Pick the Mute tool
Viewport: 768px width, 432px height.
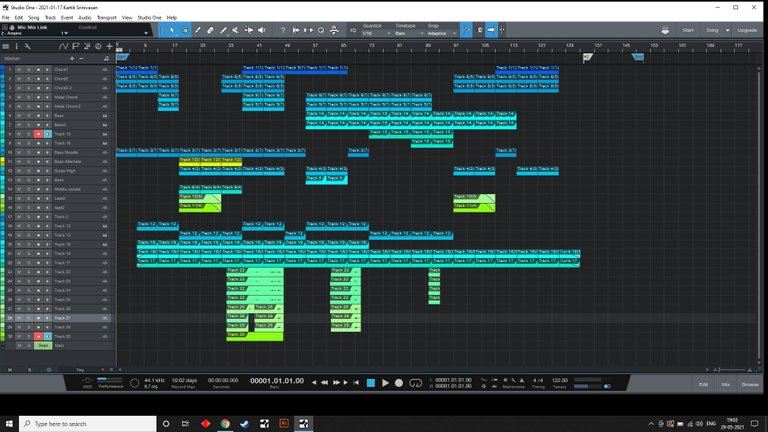234,30
